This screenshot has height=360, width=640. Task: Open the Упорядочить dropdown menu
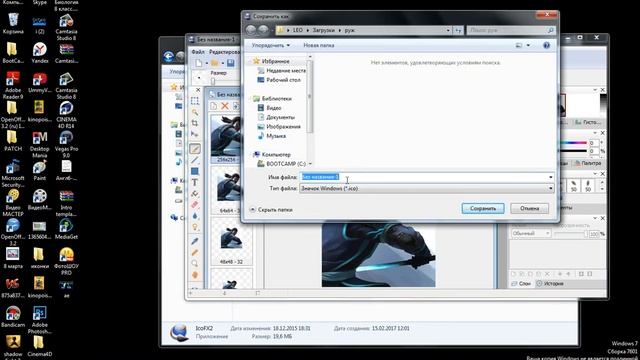pyautogui.click(x=271, y=45)
